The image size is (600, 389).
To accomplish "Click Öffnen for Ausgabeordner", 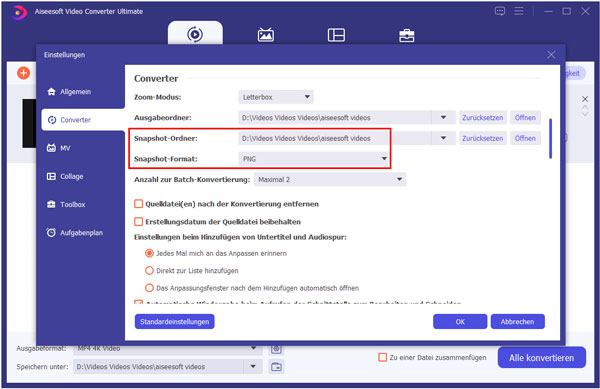I will tap(525, 117).
